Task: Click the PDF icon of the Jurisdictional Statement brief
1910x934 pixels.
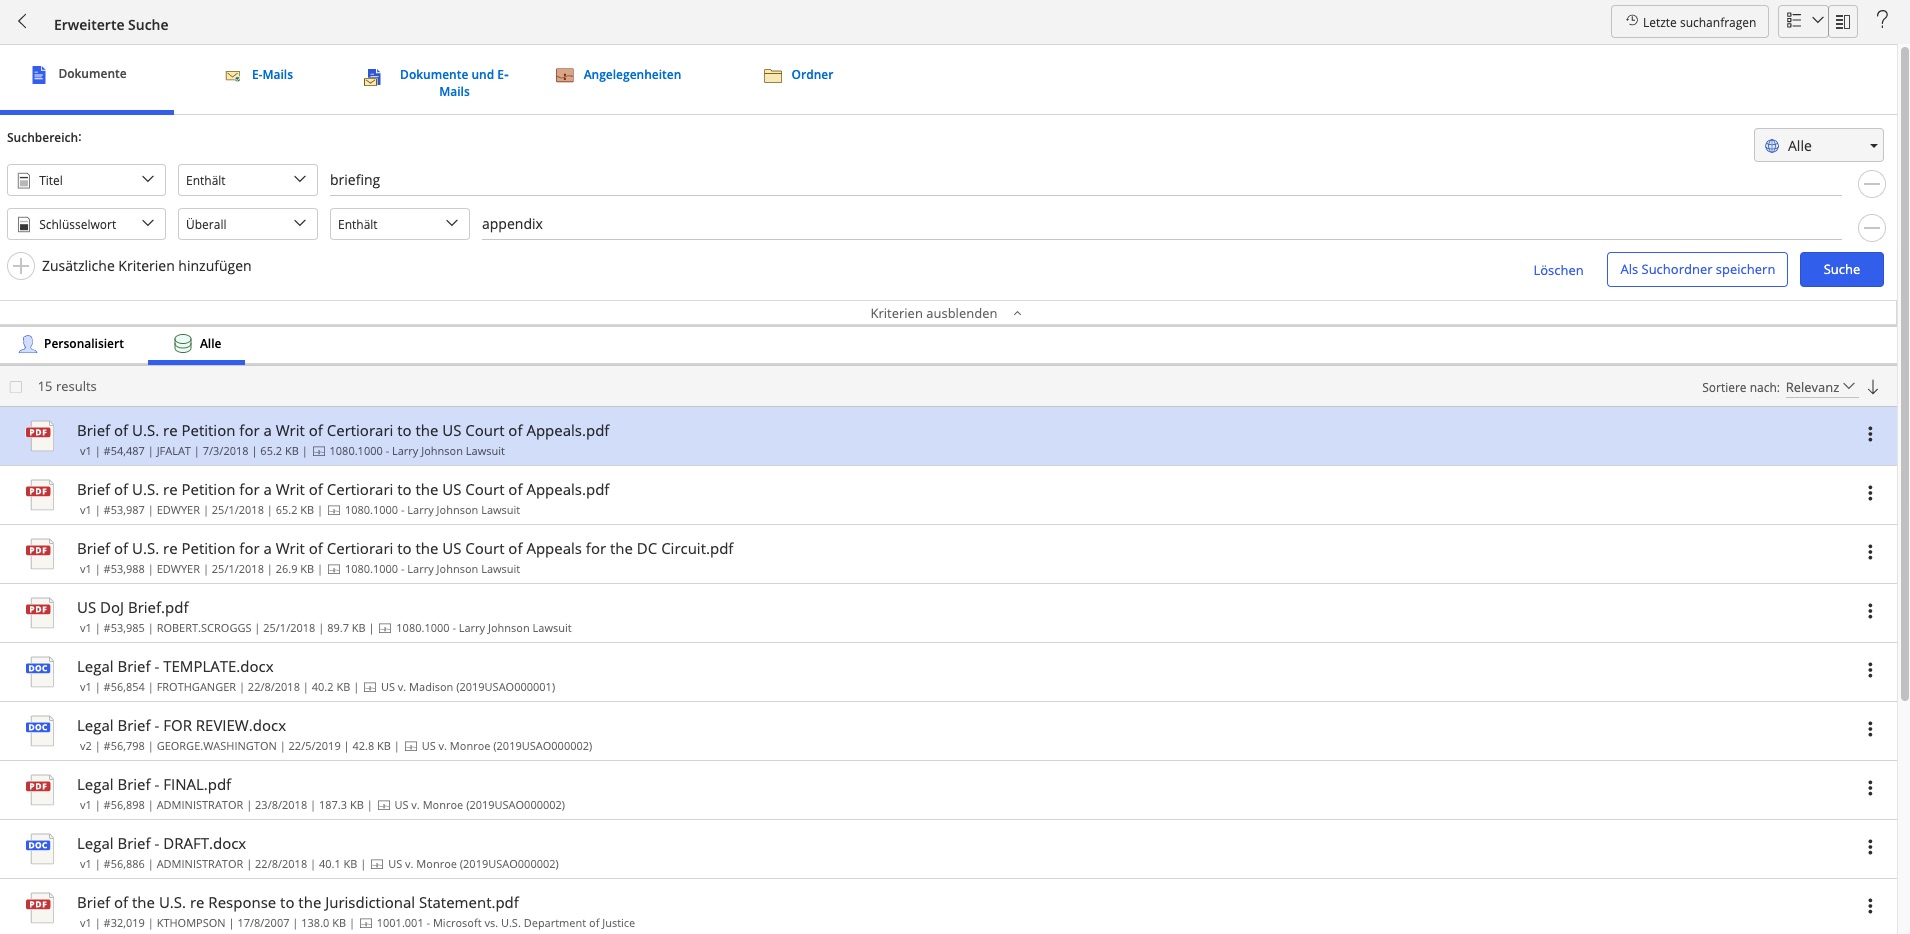Action: pos(40,908)
